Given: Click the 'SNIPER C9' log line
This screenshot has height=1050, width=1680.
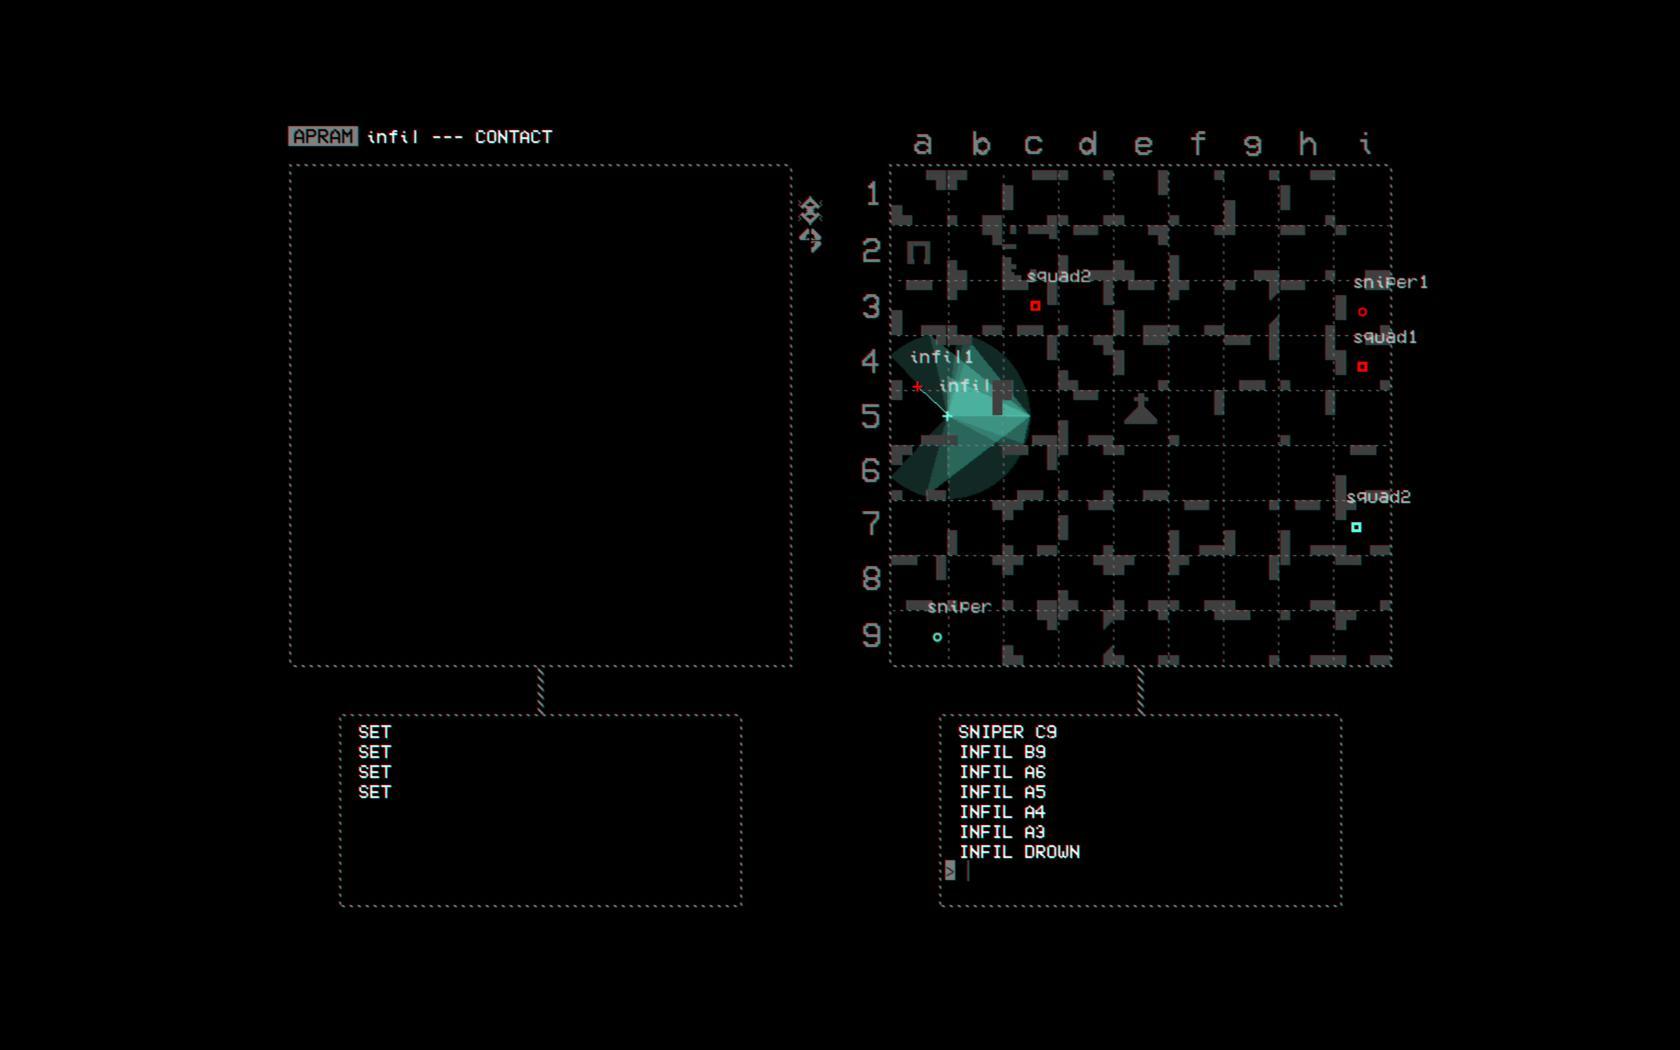Looking at the screenshot, I should pyautogui.click(x=1007, y=732).
